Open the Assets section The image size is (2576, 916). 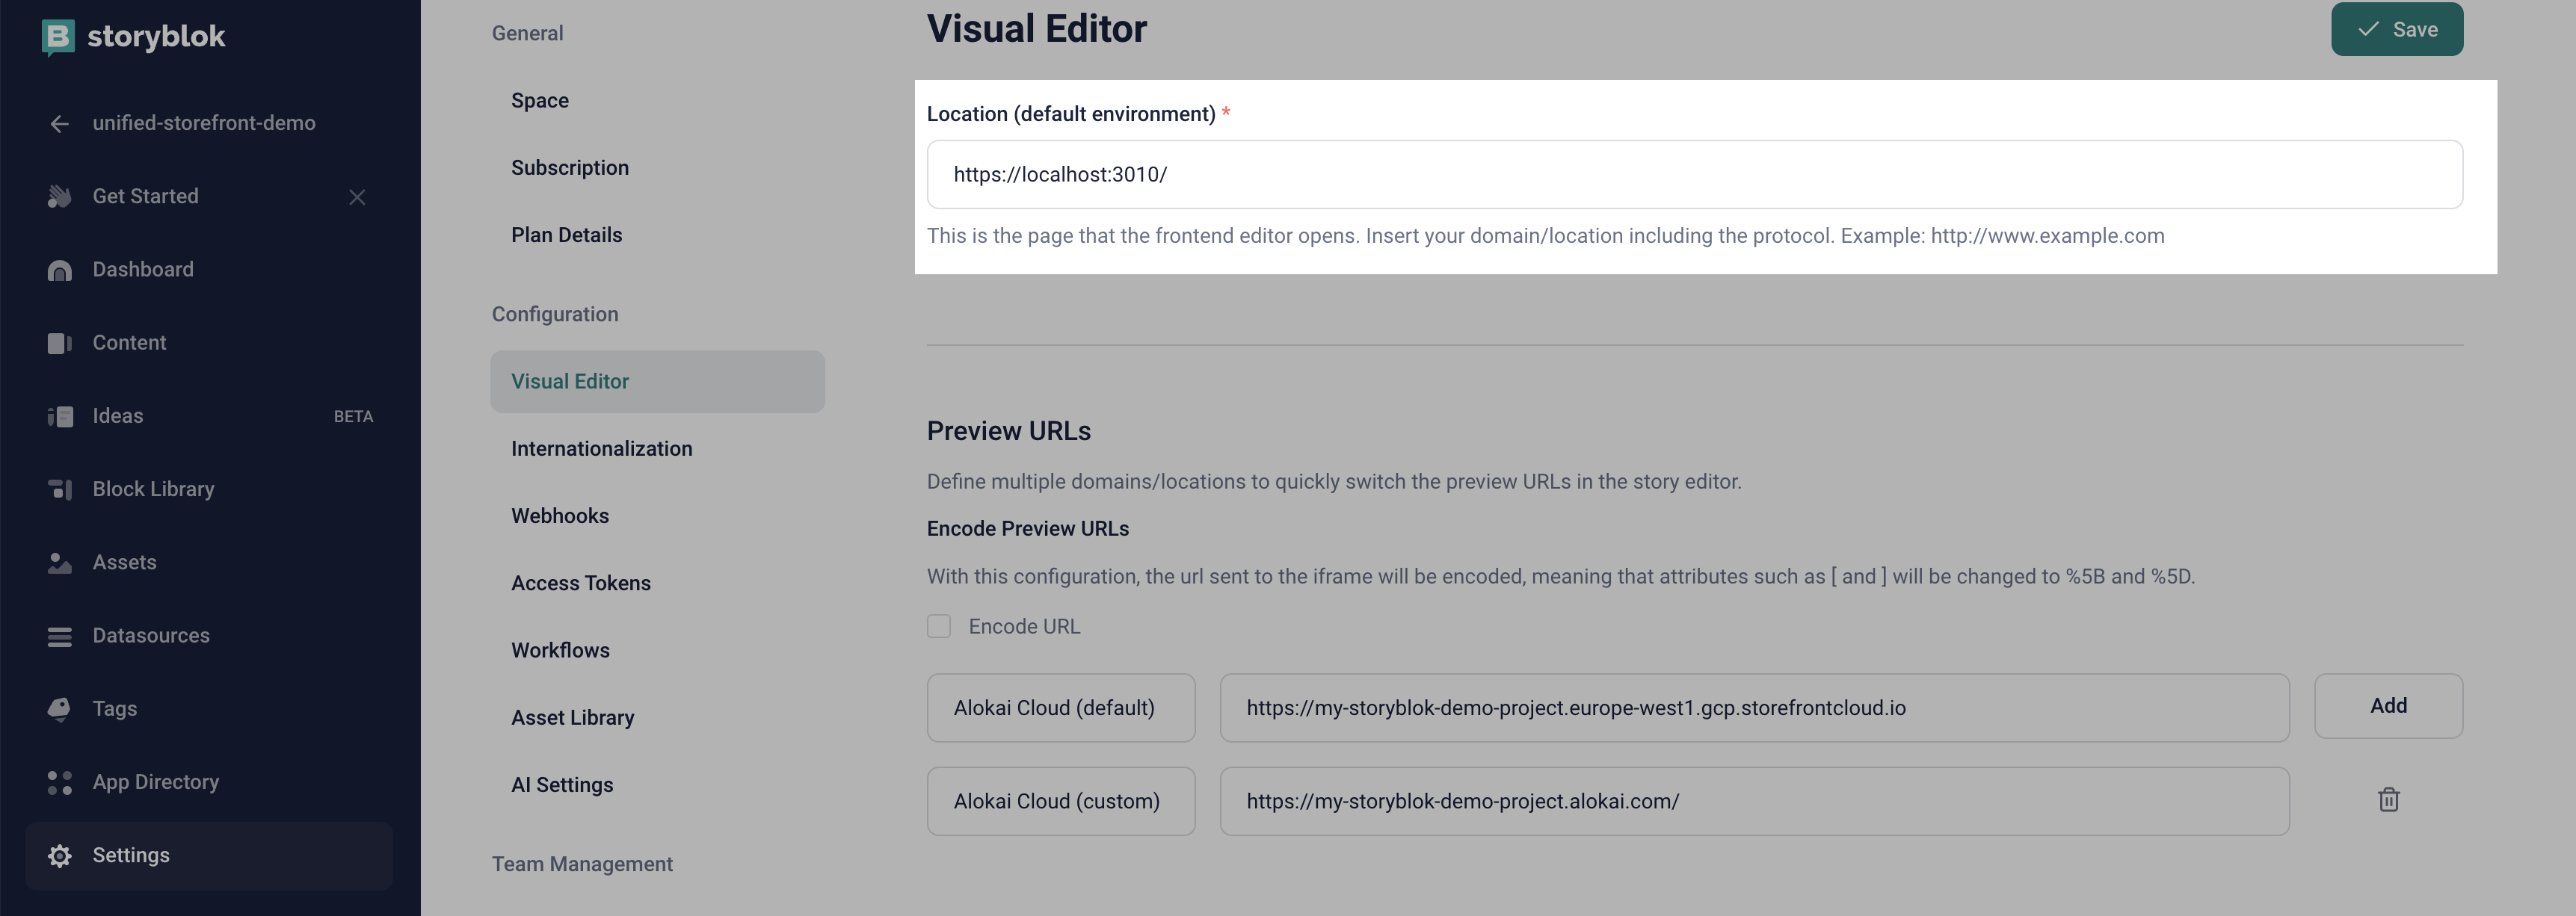pos(124,562)
